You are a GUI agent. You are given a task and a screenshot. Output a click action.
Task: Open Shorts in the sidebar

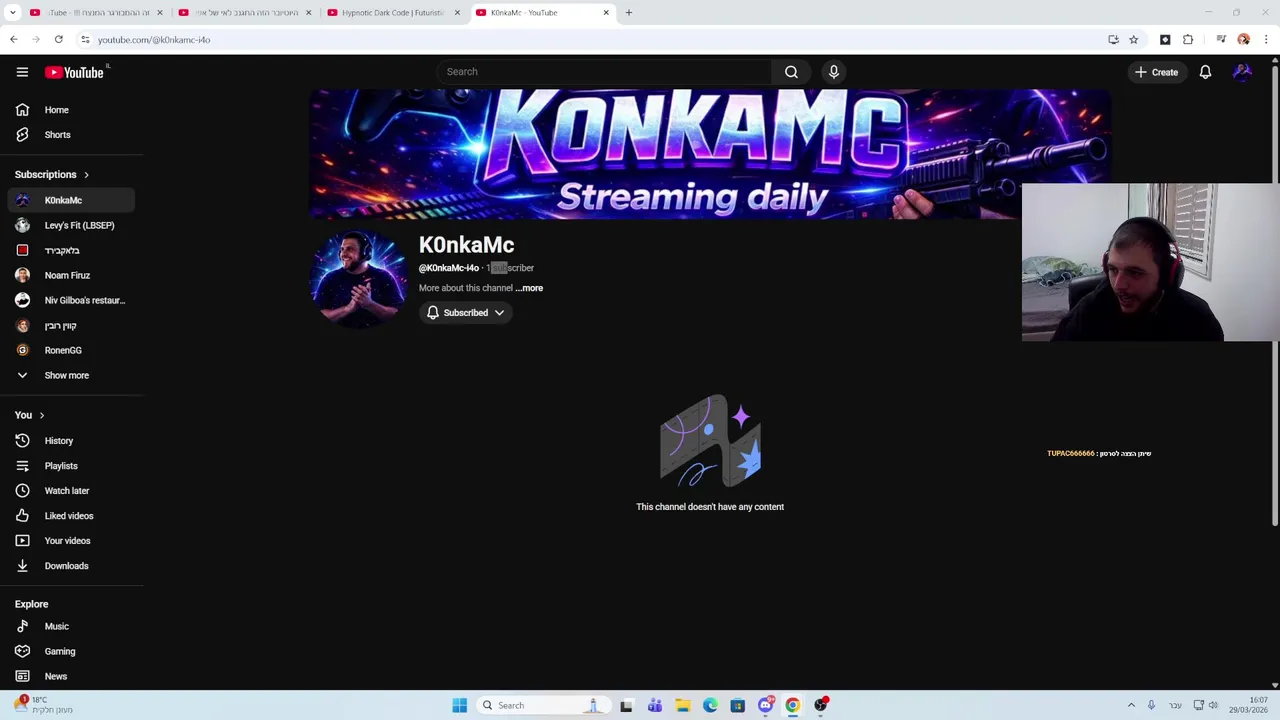click(71, 135)
